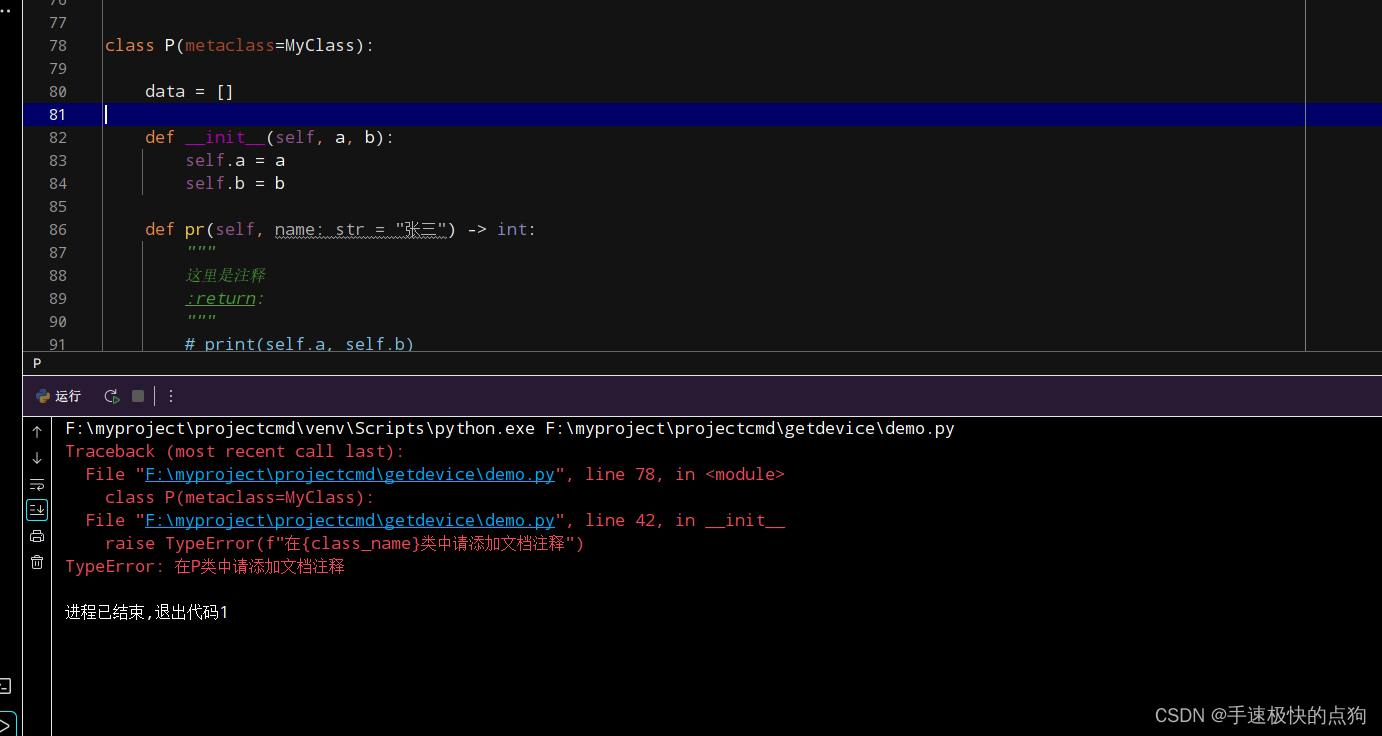Click the gray stop square button

pyautogui.click(x=138, y=396)
